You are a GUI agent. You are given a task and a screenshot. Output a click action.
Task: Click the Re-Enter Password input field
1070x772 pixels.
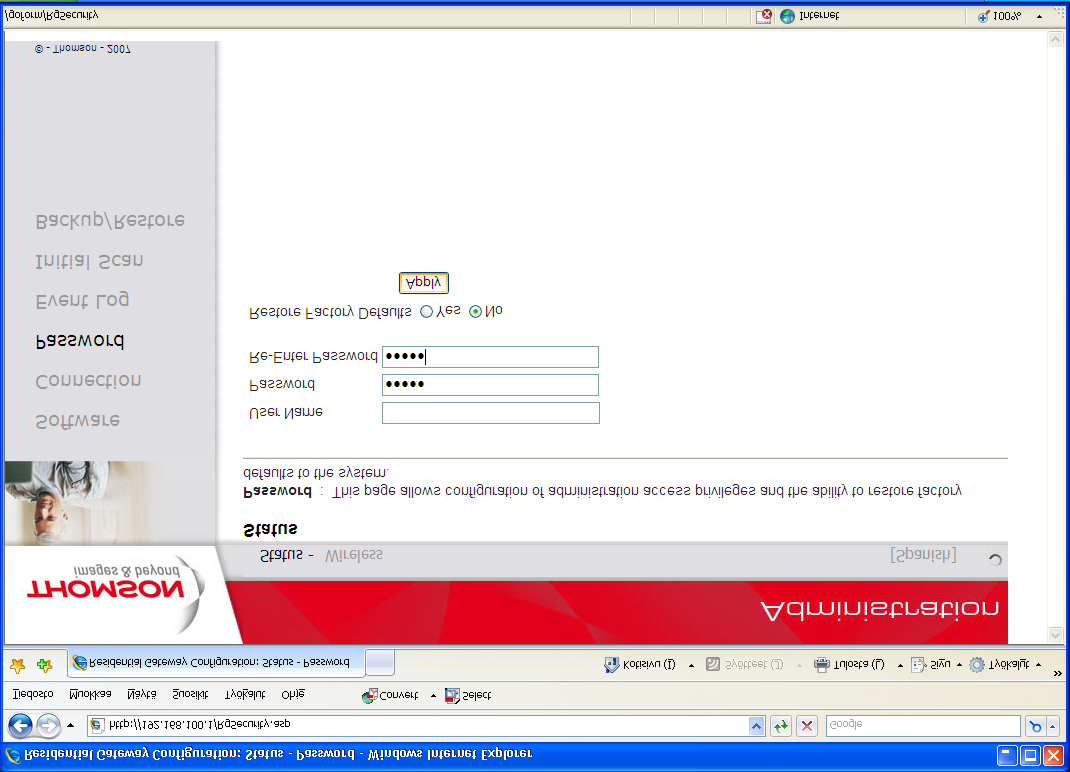490,357
